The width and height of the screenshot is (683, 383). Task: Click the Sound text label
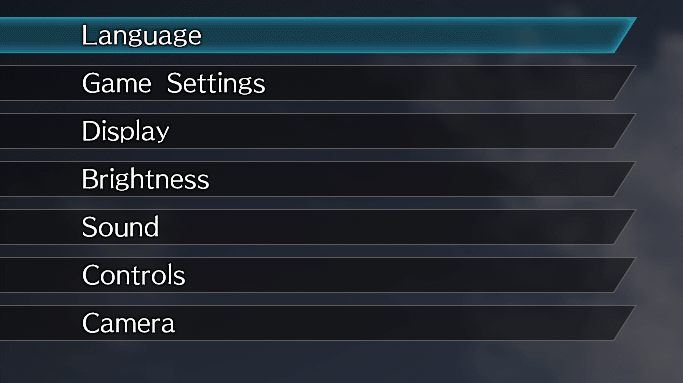click(x=120, y=227)
